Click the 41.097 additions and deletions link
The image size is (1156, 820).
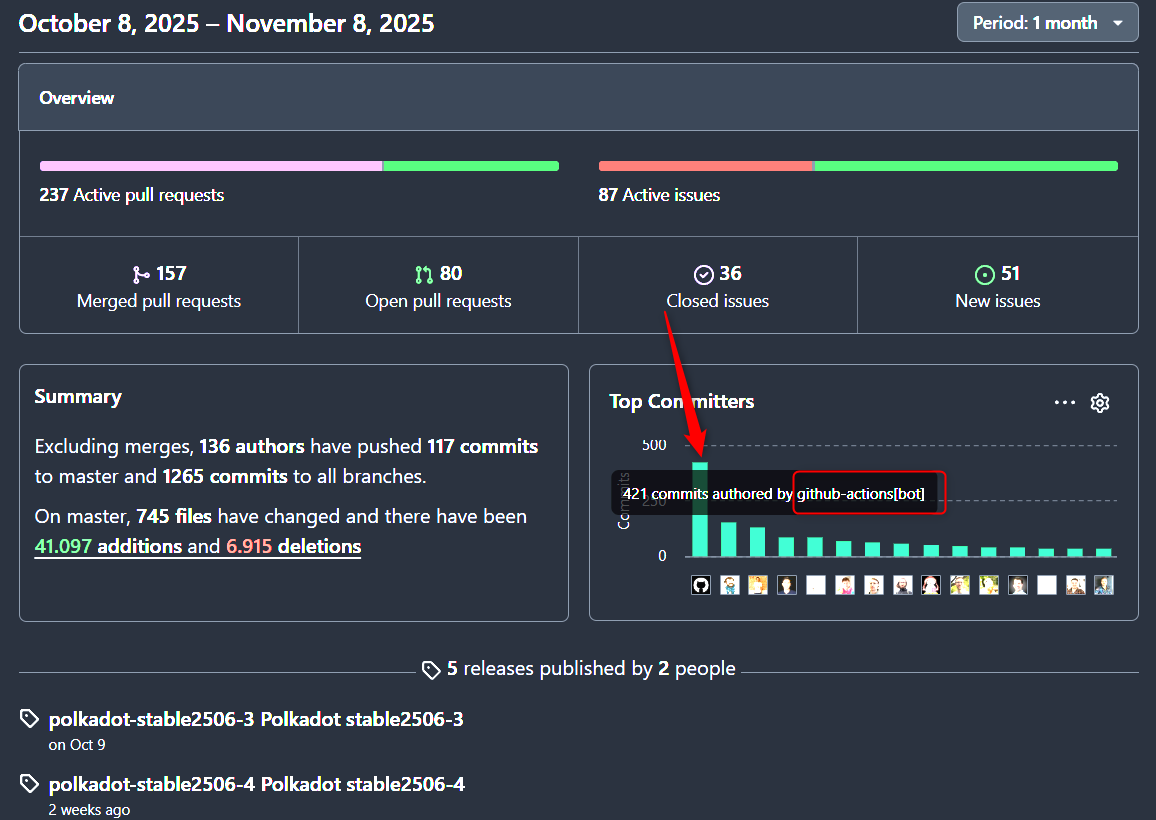click(x=197, y=547)
